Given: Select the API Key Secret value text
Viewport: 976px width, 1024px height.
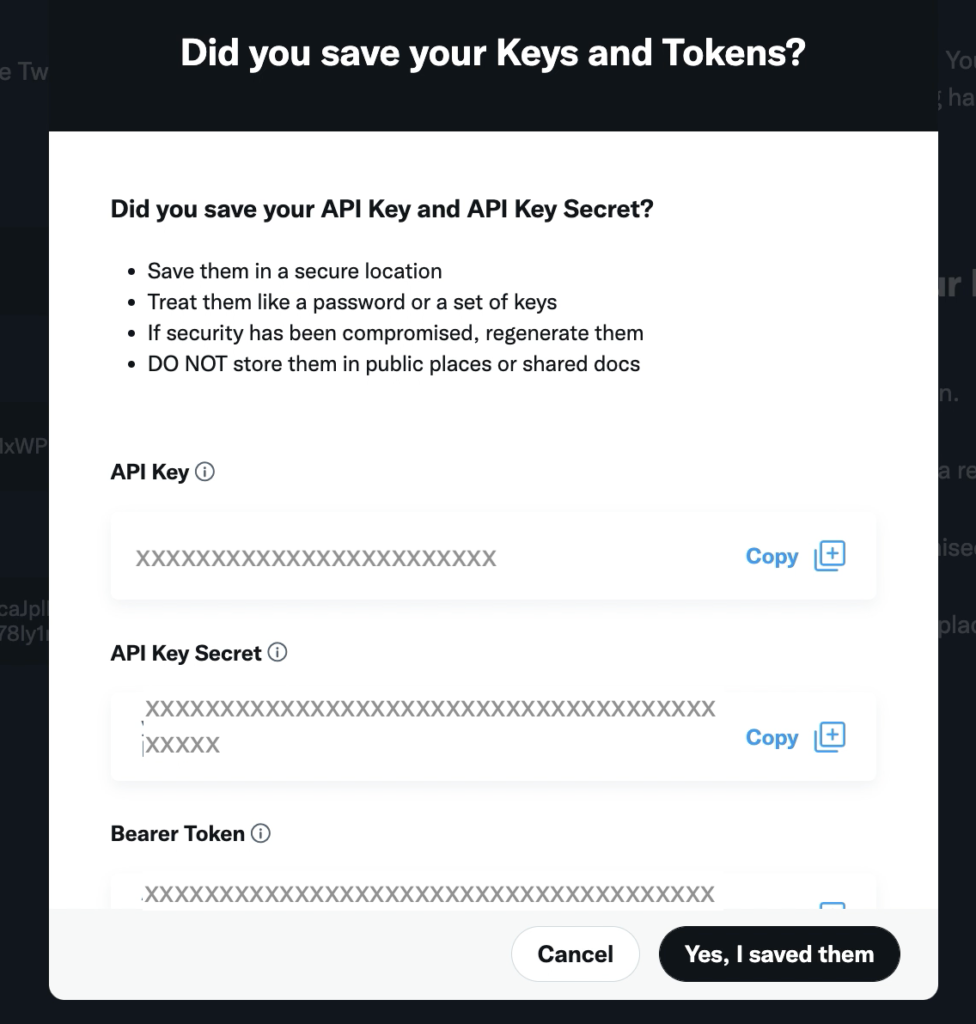Looking at the screenshot, I should tap(429, 726).
